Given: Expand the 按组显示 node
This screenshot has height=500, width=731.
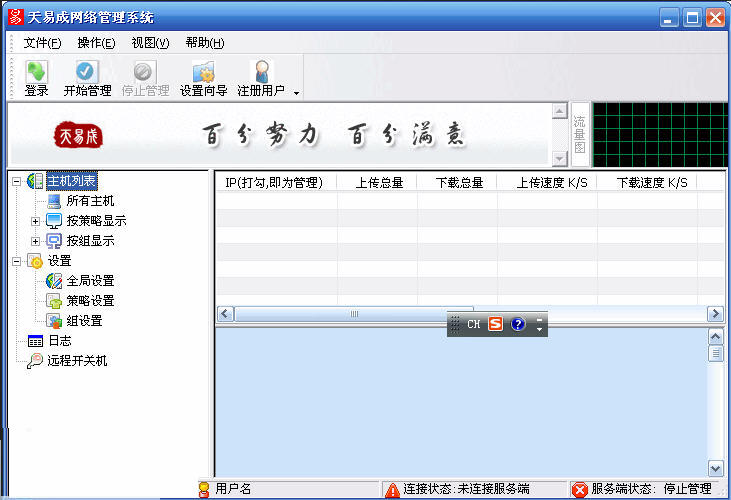Looking at the screenshot, I should tap(35, 241).
